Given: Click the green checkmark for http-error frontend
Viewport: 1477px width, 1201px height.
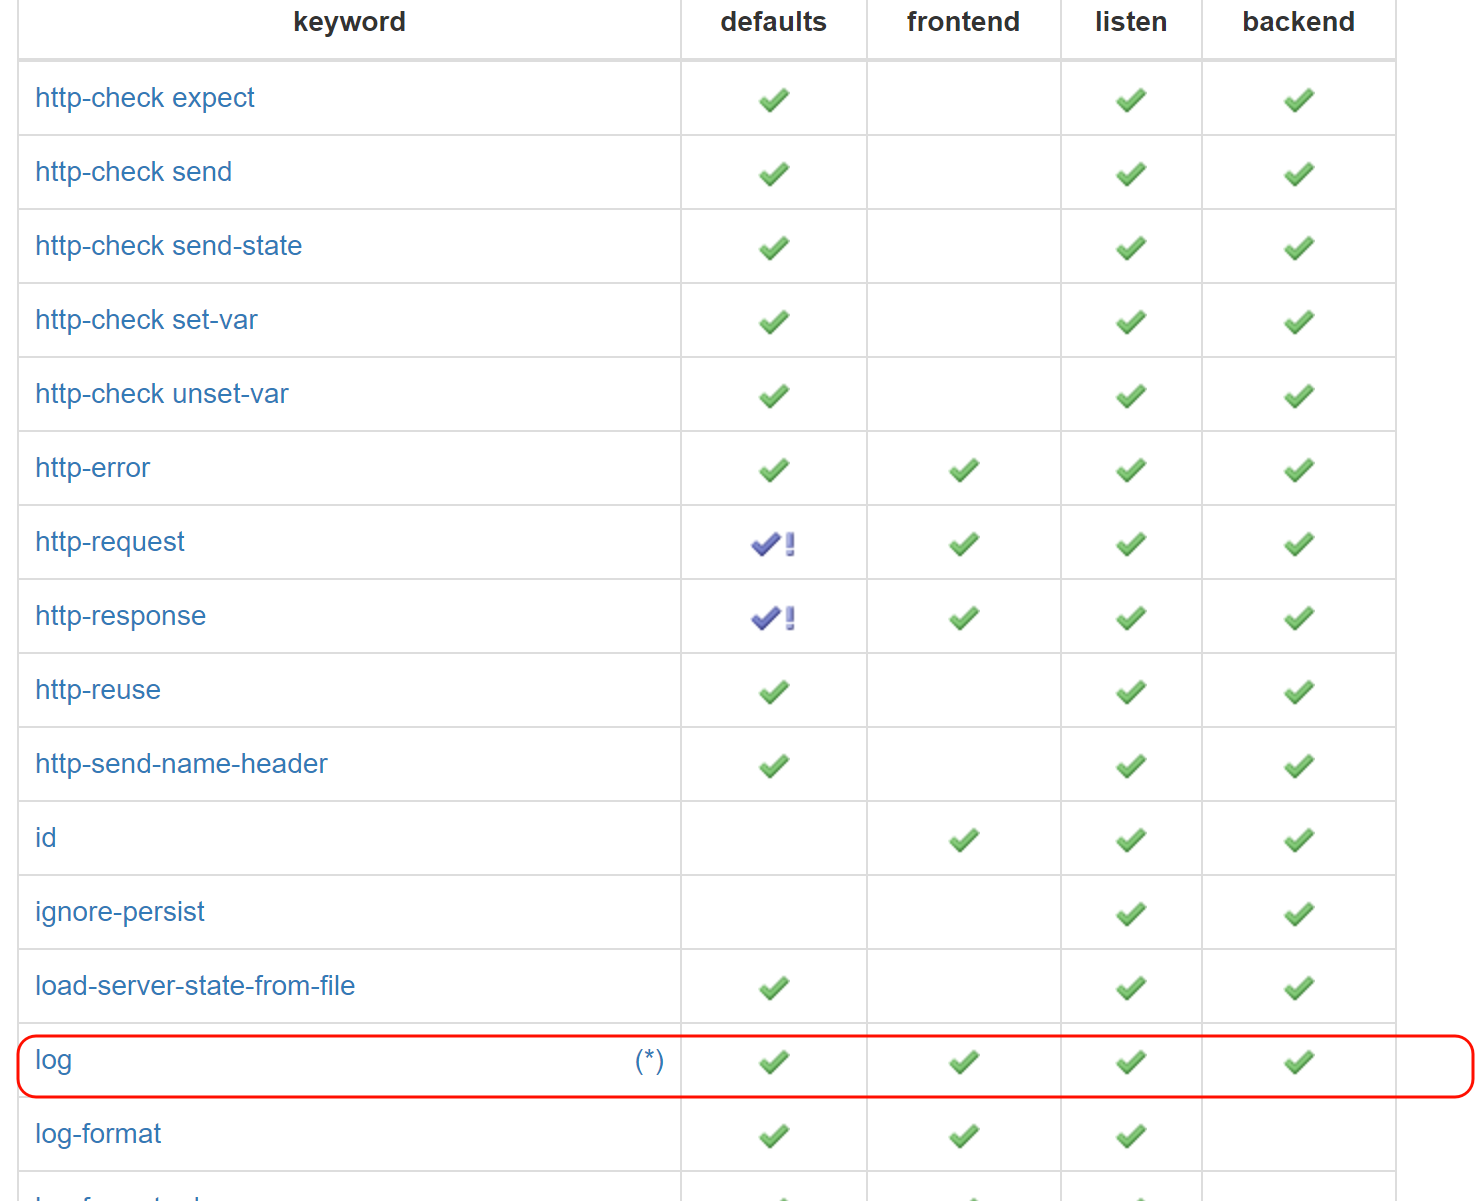Looking at the screenshot, I should click(x=963, y=470).
